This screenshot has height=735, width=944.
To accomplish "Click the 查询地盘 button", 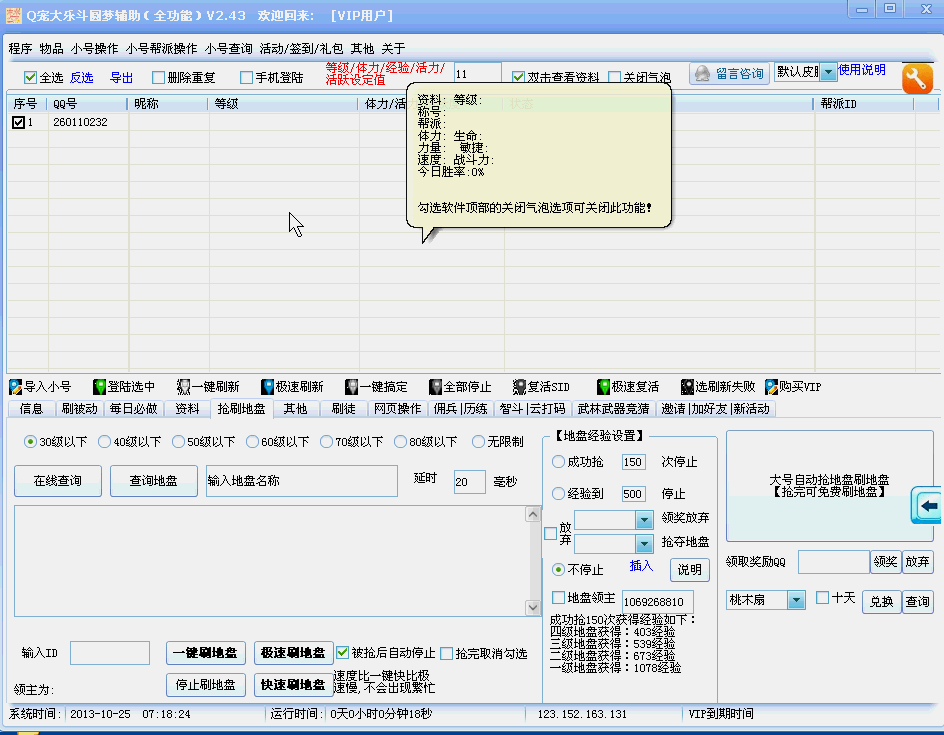I will pos(154,481).
